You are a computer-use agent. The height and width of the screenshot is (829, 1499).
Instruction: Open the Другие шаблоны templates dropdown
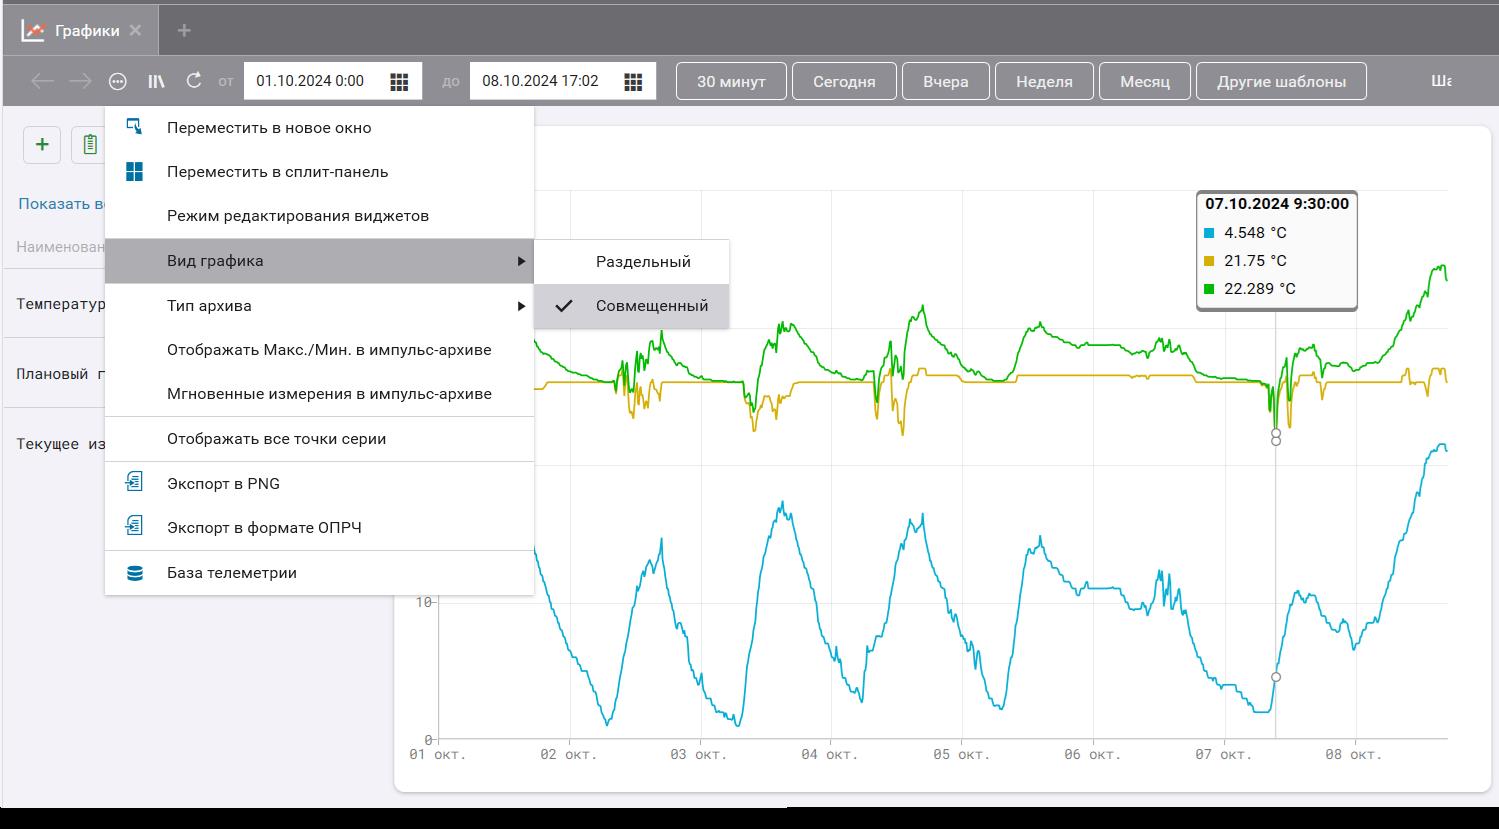pos(1280,81)
